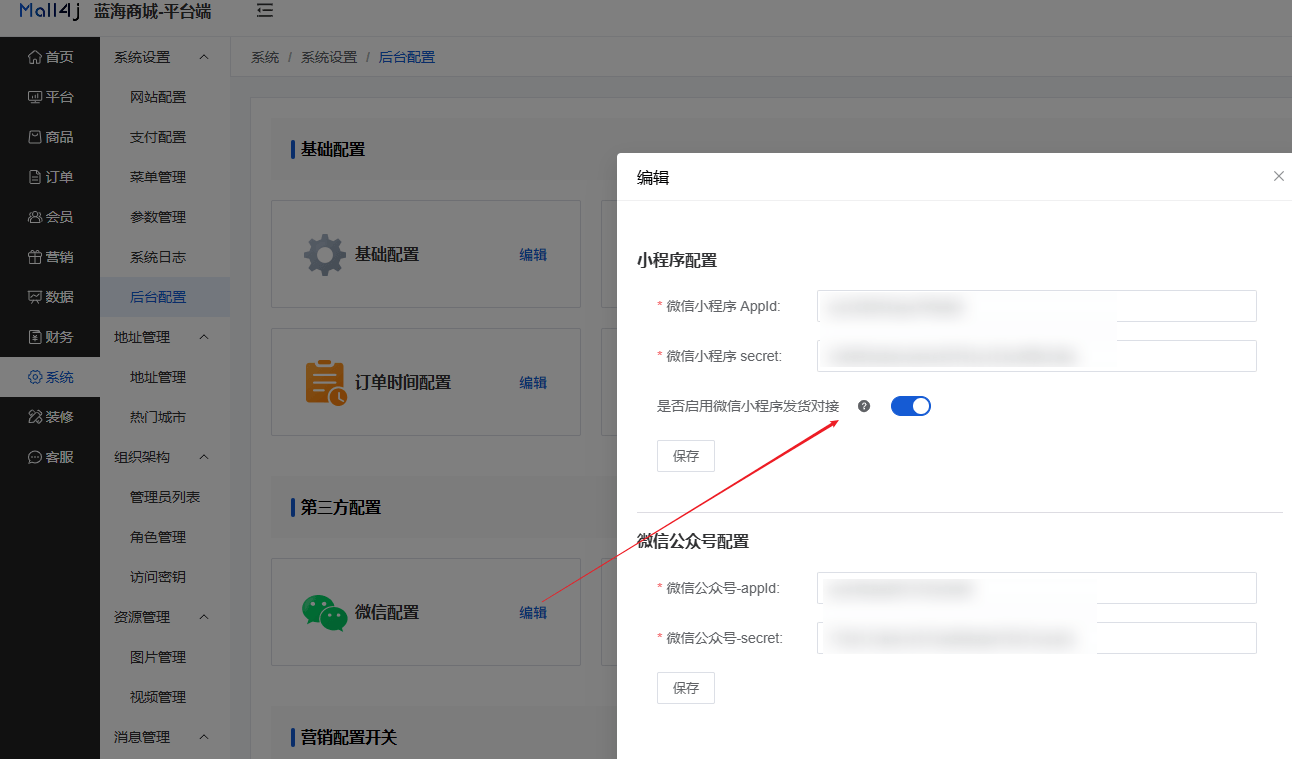Click the 客服 chat bubble icon
Image resolution: width=1292 pixels, height=759 pixels.
click(35, 457)
